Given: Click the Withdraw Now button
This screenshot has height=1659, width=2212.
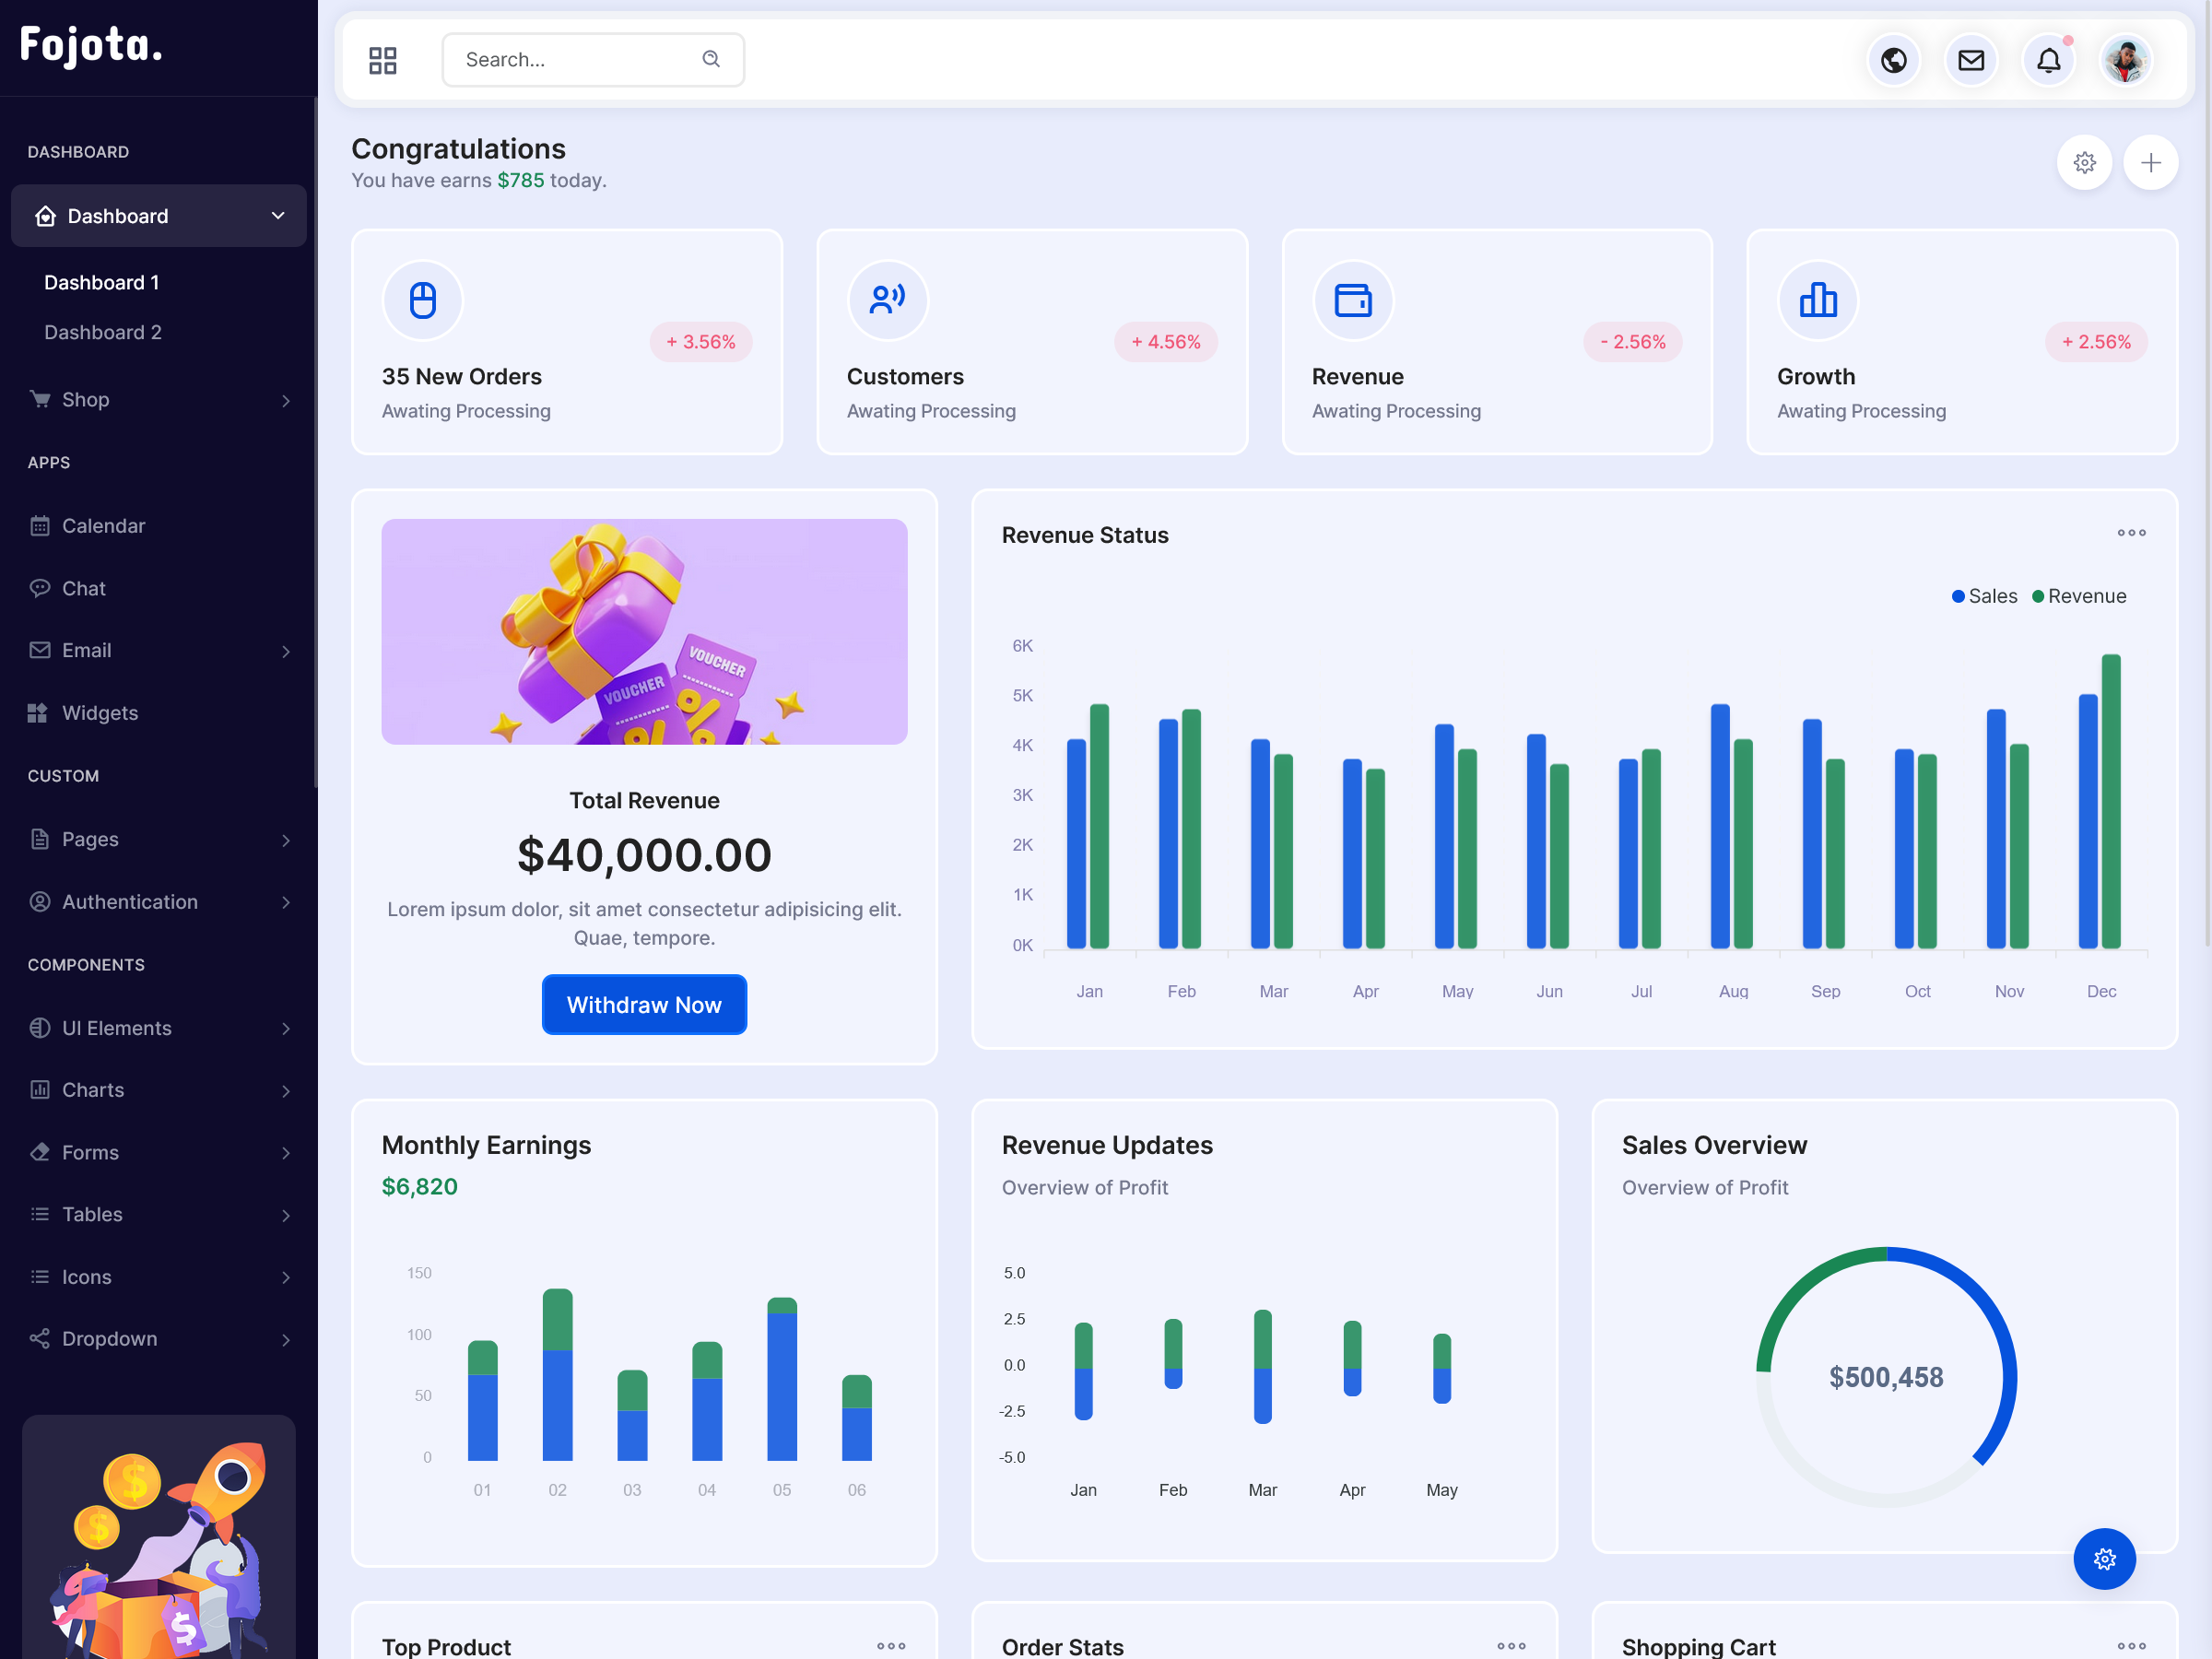Looking at the screenshot, I should [644, 1005].
